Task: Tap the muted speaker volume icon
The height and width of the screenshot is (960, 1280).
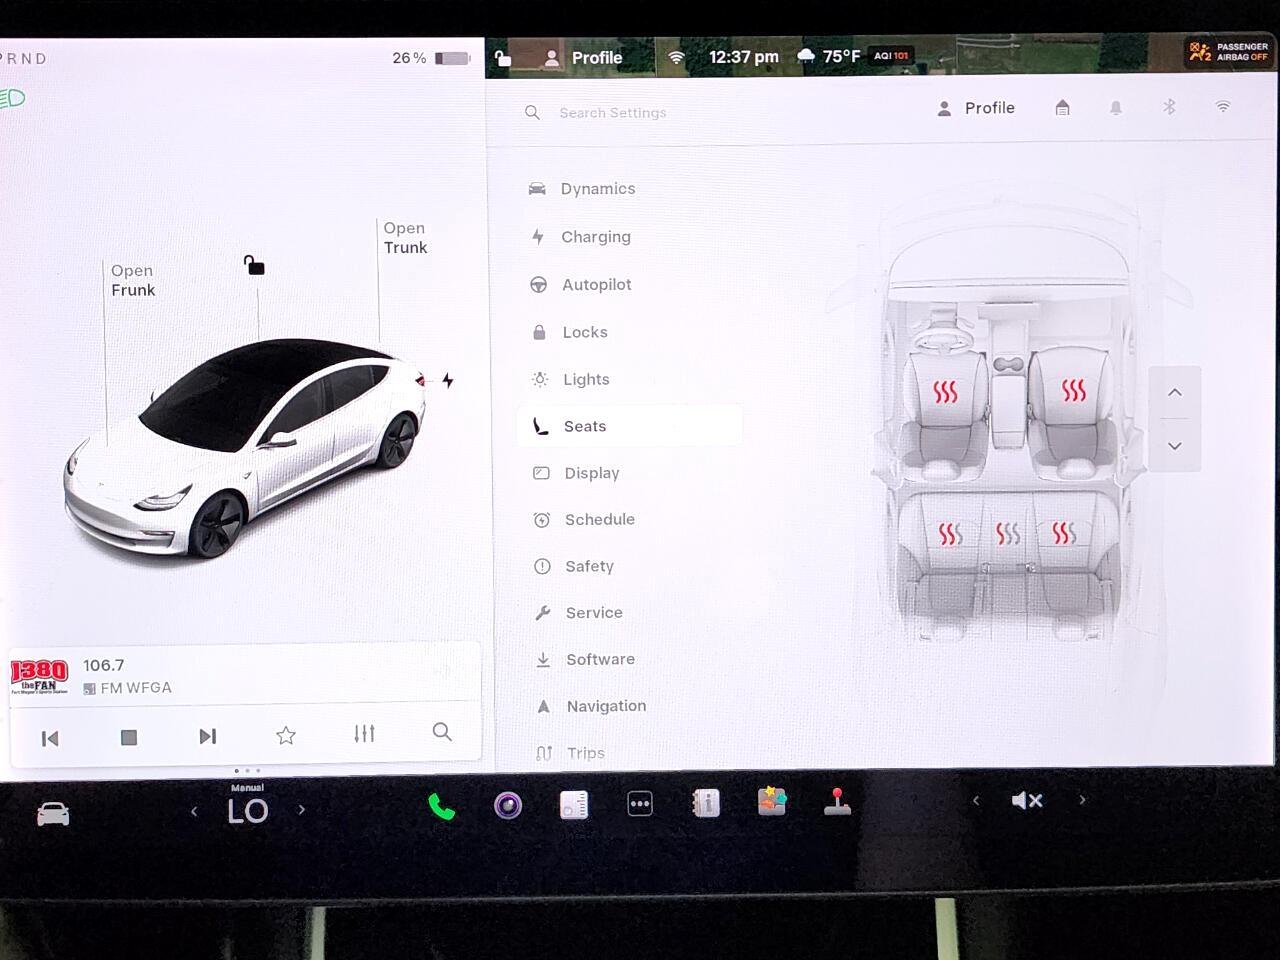Action: (x=1027, y=800)
